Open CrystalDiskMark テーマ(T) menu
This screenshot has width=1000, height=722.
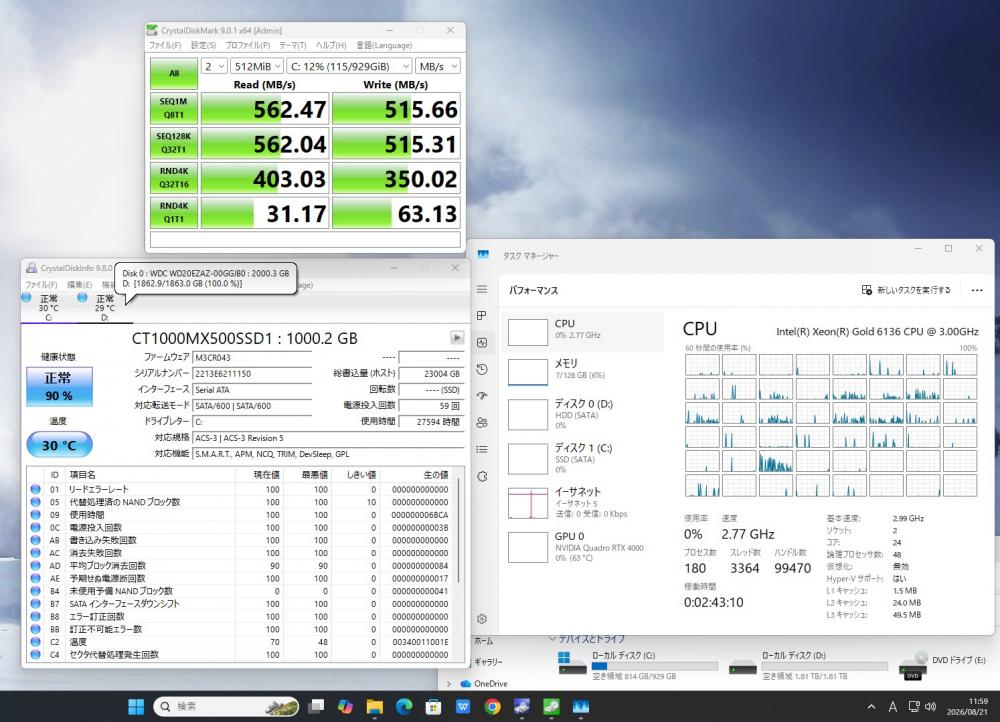pyautogui.click(x=293, y=45)
